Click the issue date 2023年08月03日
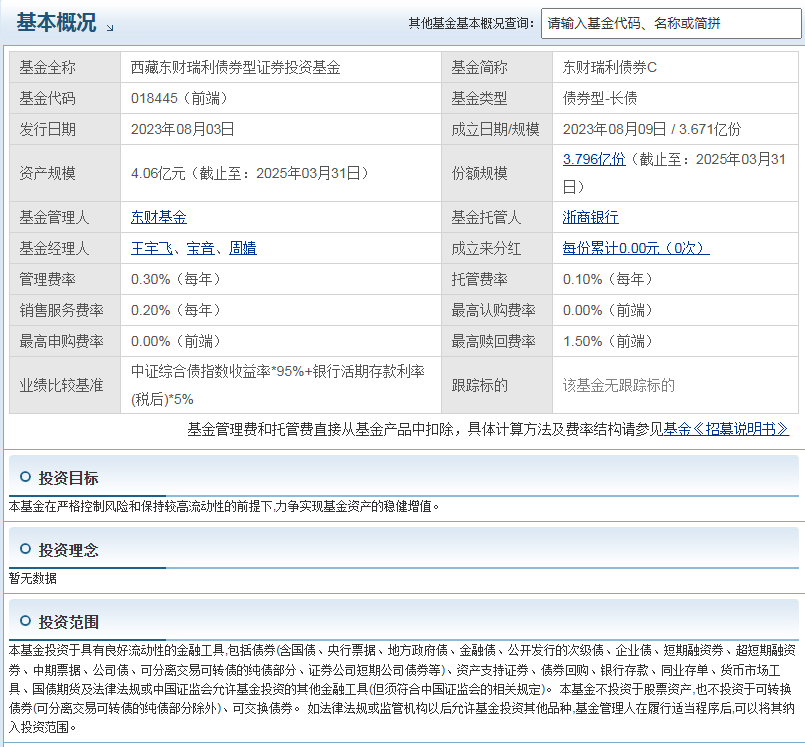 183,129
